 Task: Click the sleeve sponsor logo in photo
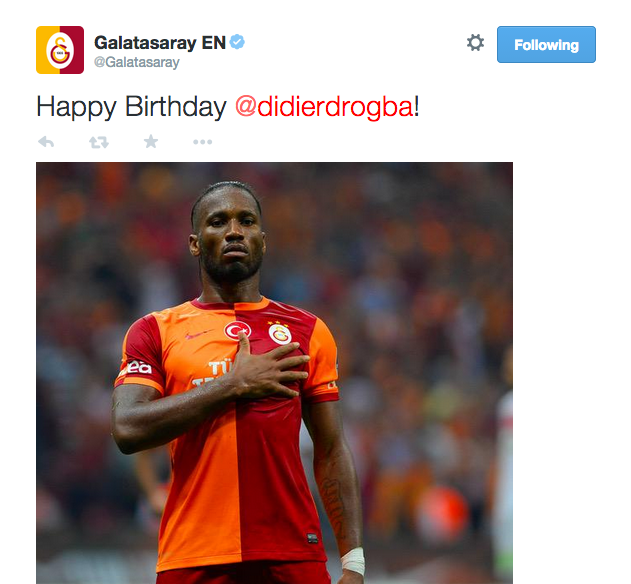136,368
